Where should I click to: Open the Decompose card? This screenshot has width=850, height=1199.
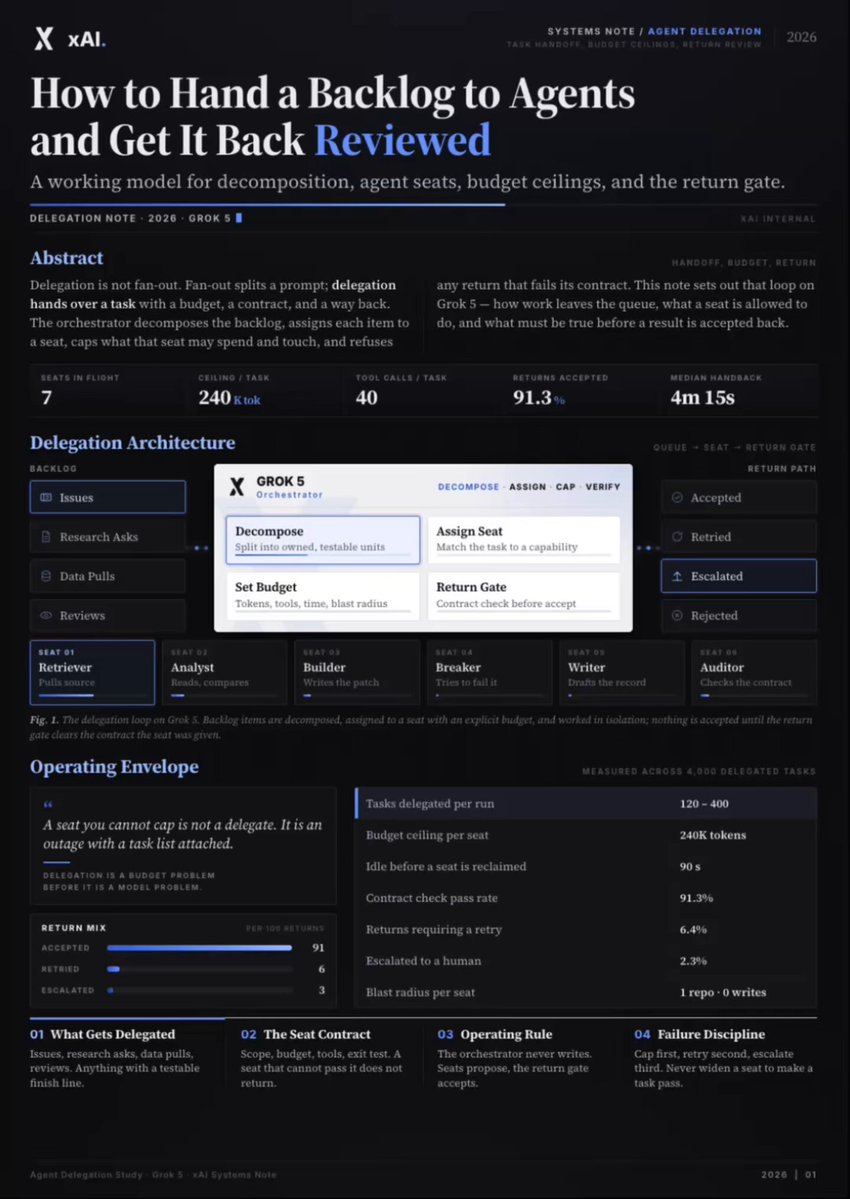point(323,540)
